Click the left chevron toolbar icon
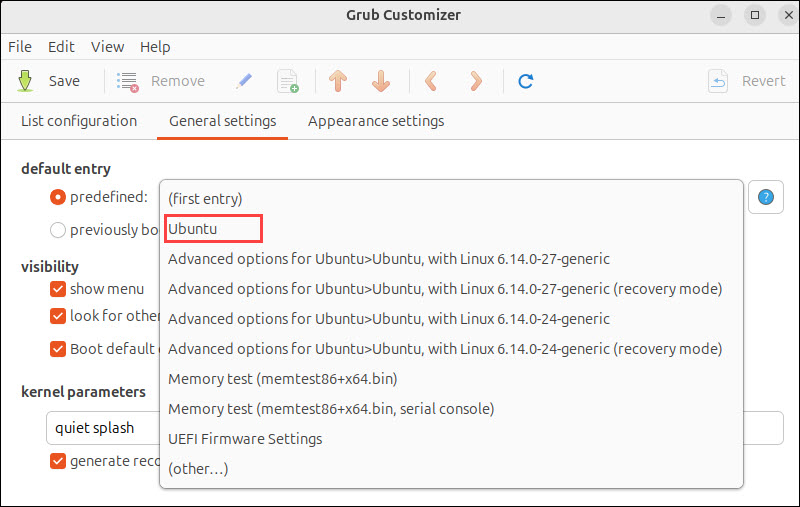Screen dimensions: 800x507 click(431, 81)
